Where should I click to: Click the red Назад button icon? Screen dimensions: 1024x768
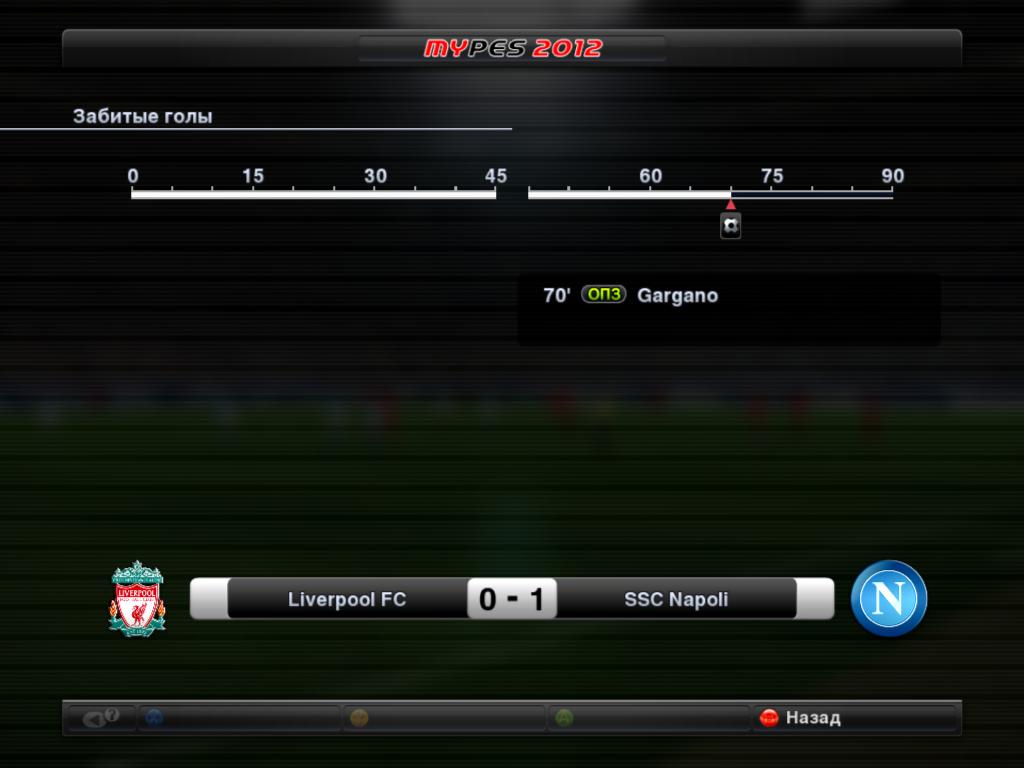(769, 718)
